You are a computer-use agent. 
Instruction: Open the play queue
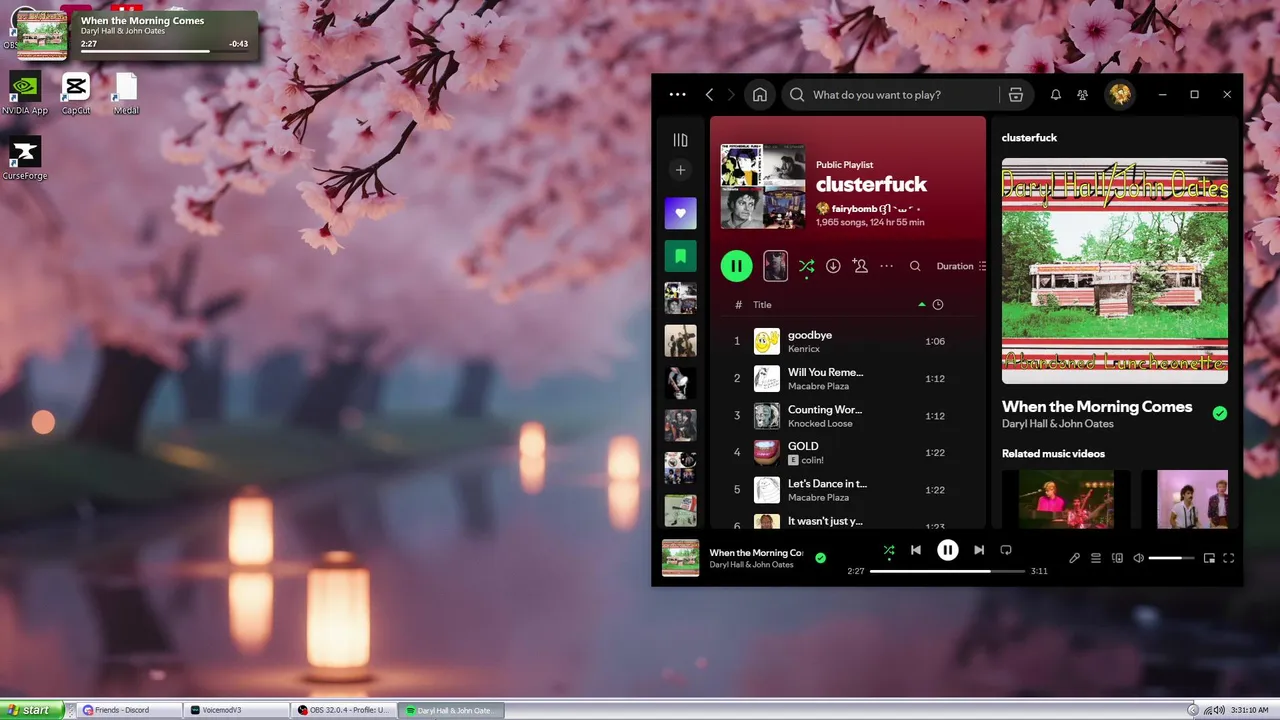(x=1096, y=558)
